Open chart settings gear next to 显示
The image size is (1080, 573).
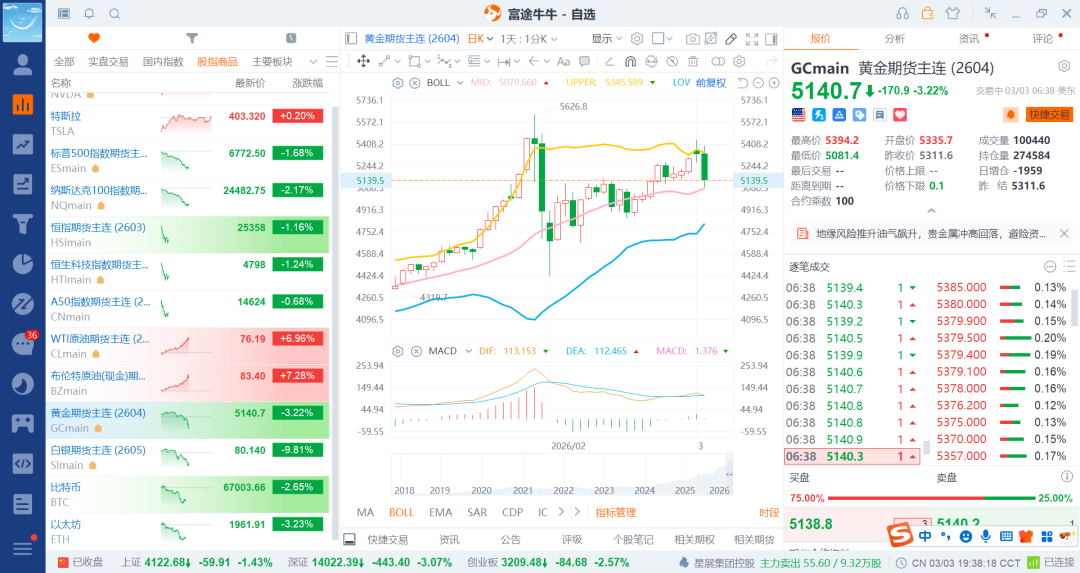coord(637,39)
